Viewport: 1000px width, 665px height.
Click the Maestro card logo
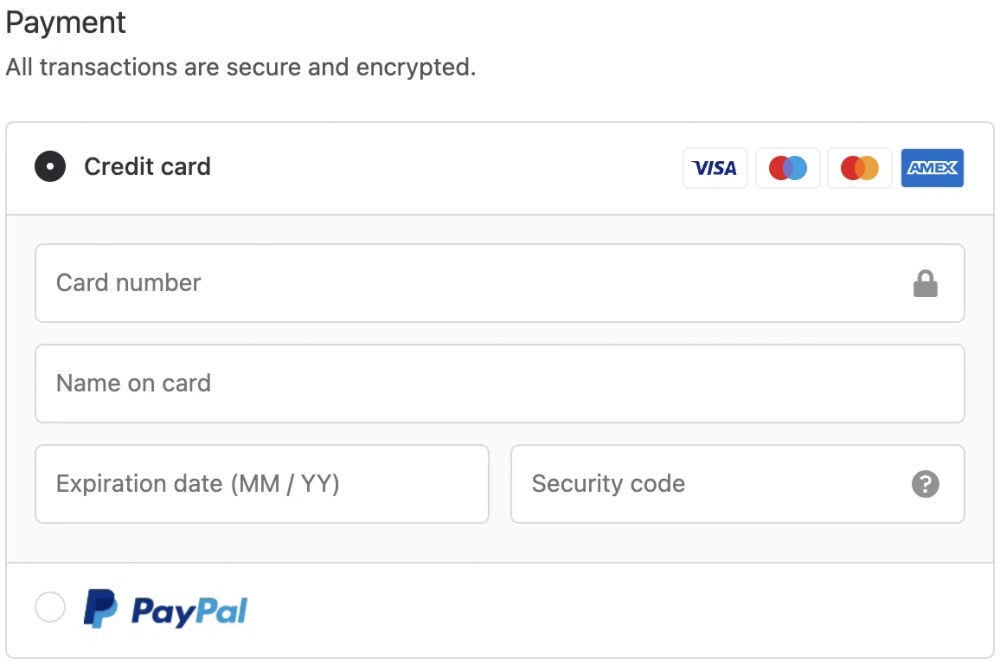click(788, 168)
